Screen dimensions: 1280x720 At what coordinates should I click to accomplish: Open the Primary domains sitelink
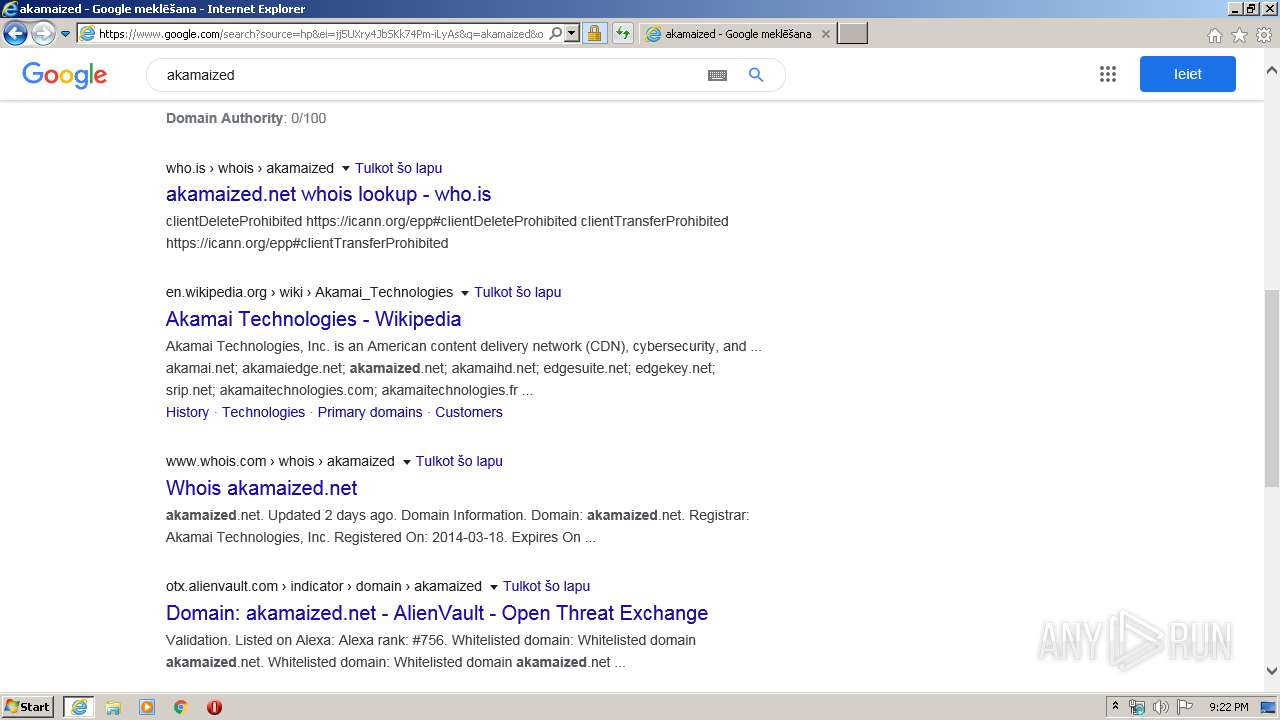[370, 412]
